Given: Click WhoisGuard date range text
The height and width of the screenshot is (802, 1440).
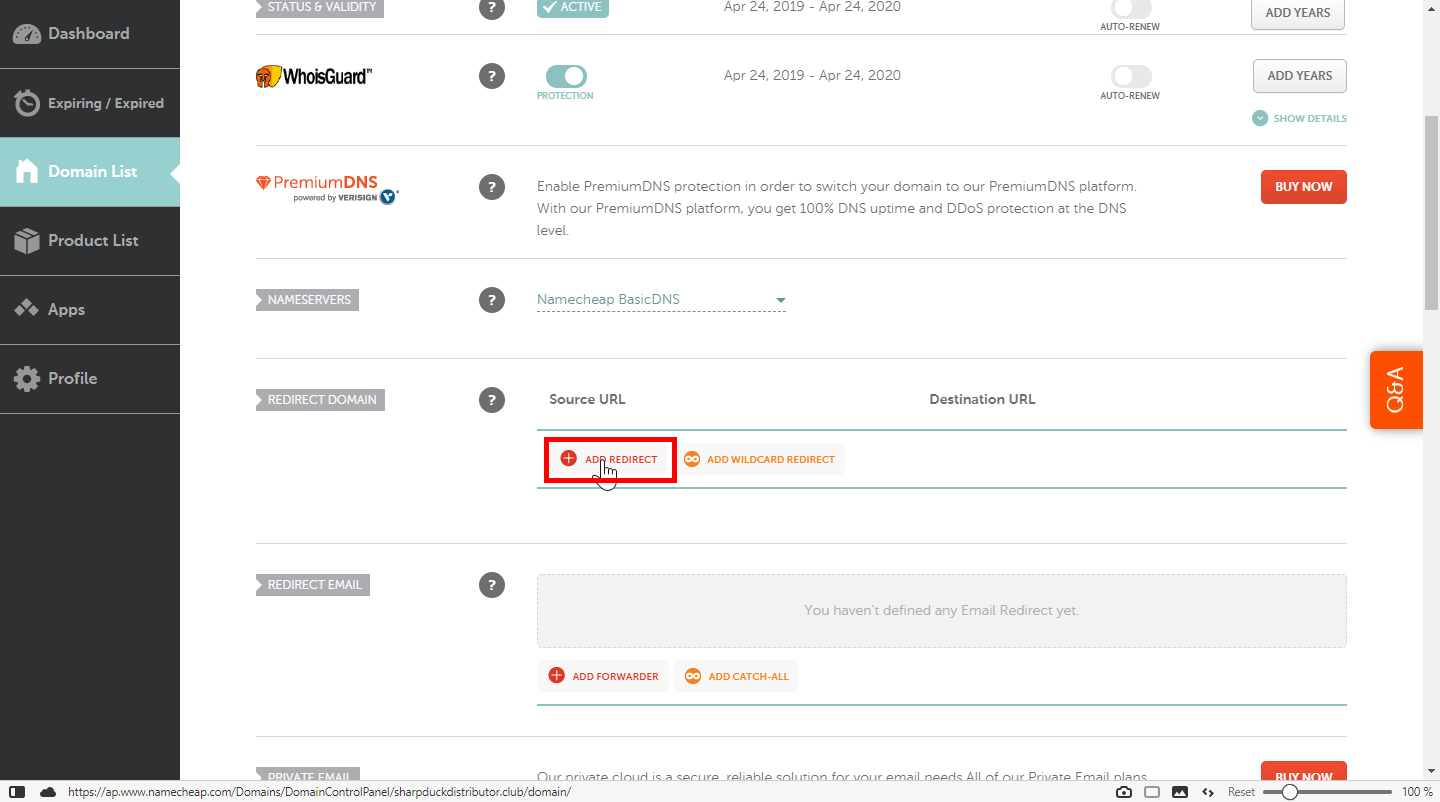Looking at the screenshot, I should [x=812, y=75].
